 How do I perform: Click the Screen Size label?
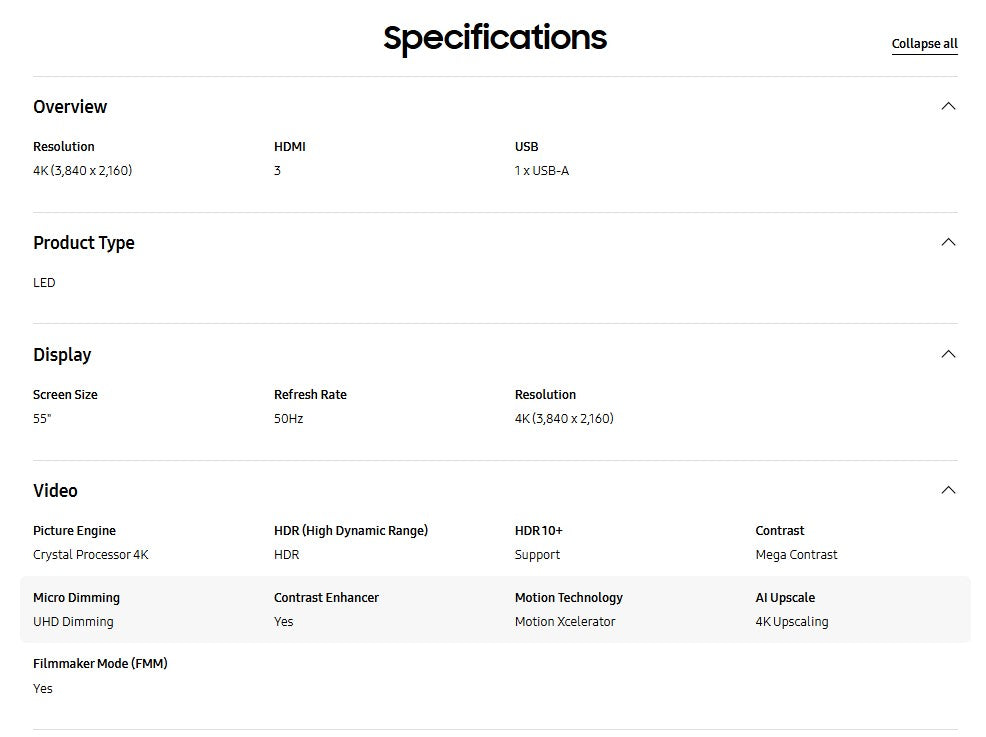(65, 395)
